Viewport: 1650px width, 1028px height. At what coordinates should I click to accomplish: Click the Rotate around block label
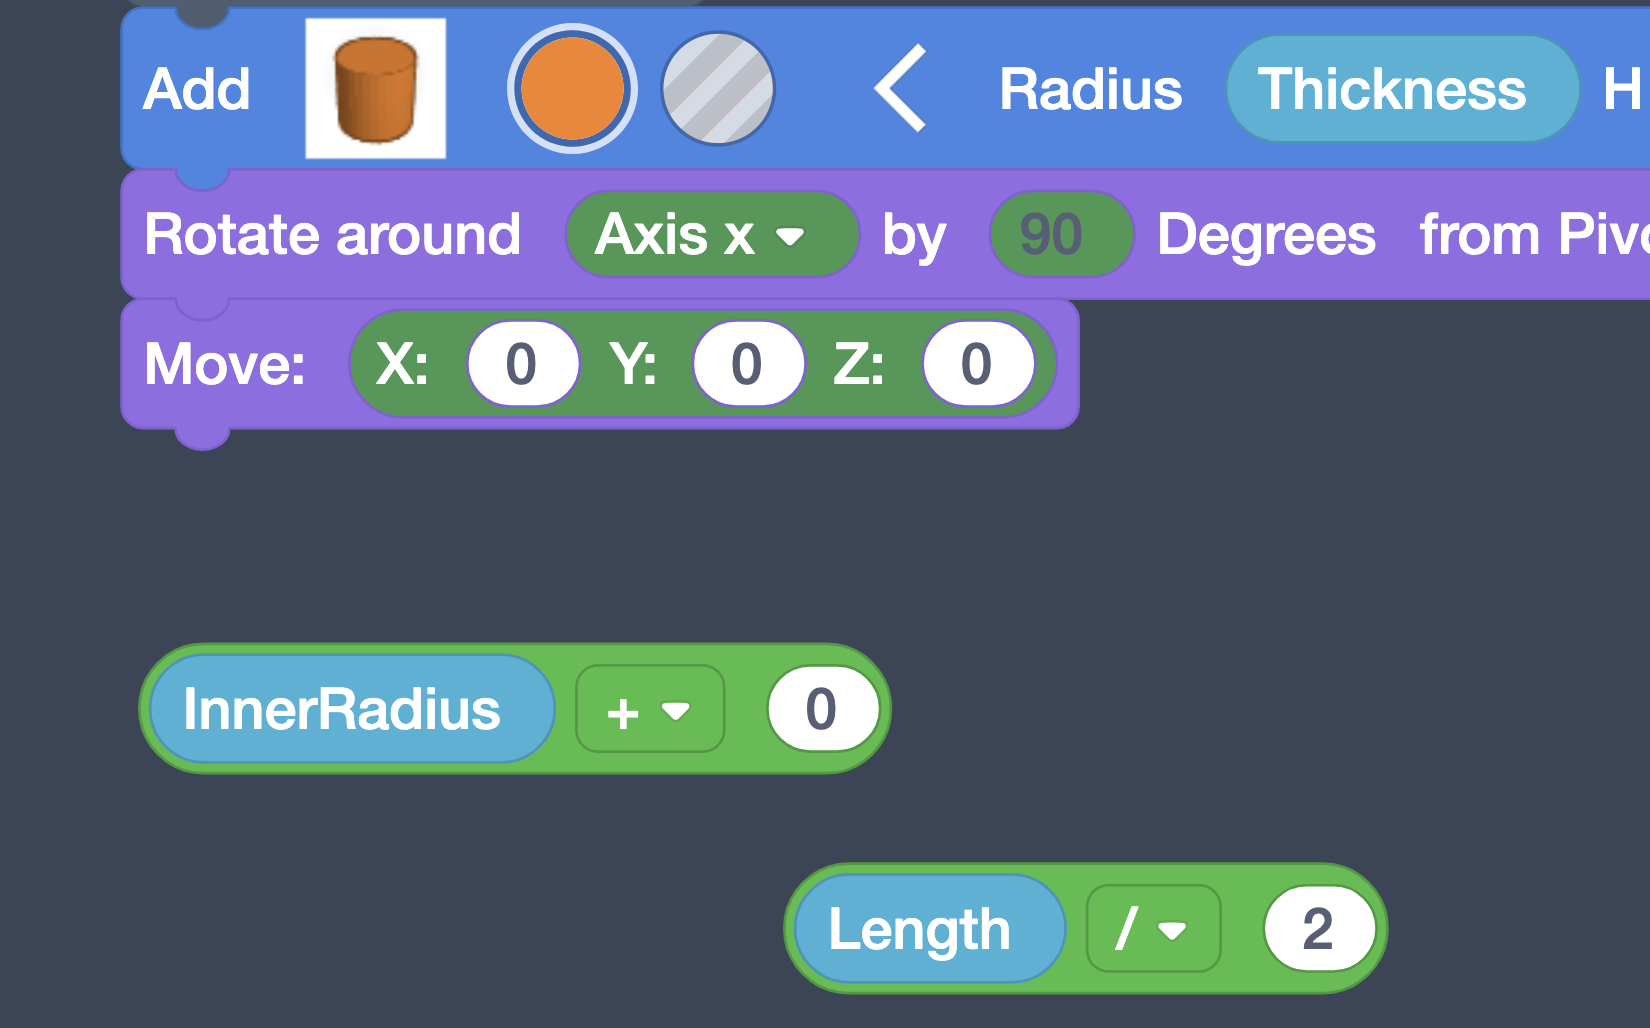click(x=332, y=235)
